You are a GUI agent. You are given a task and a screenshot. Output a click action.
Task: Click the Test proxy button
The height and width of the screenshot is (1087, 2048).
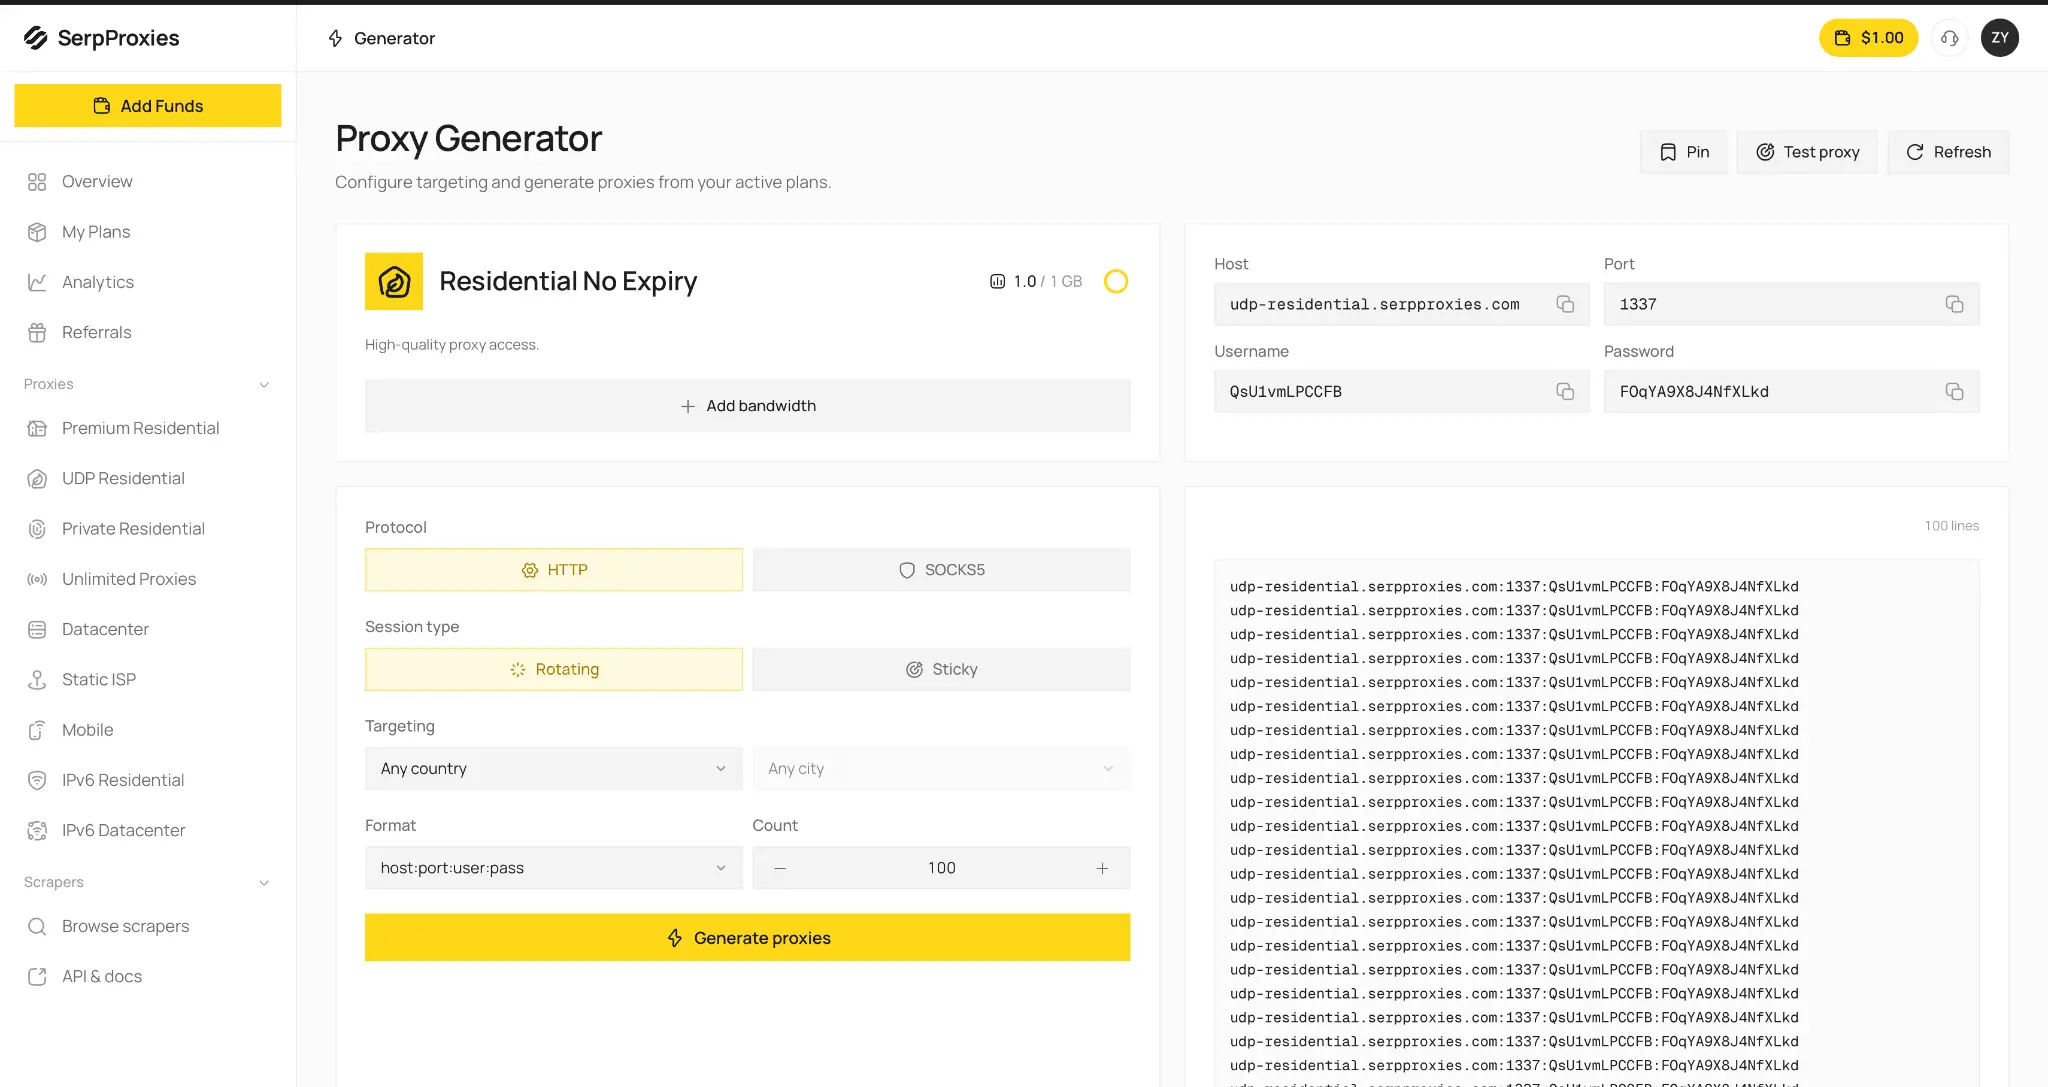1807,152
